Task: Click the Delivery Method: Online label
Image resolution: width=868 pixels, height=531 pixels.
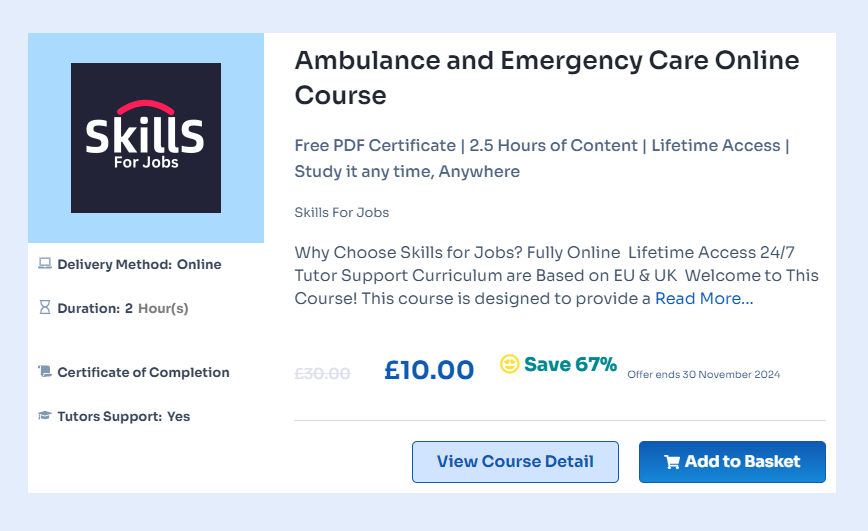Action: coord(139,265)
